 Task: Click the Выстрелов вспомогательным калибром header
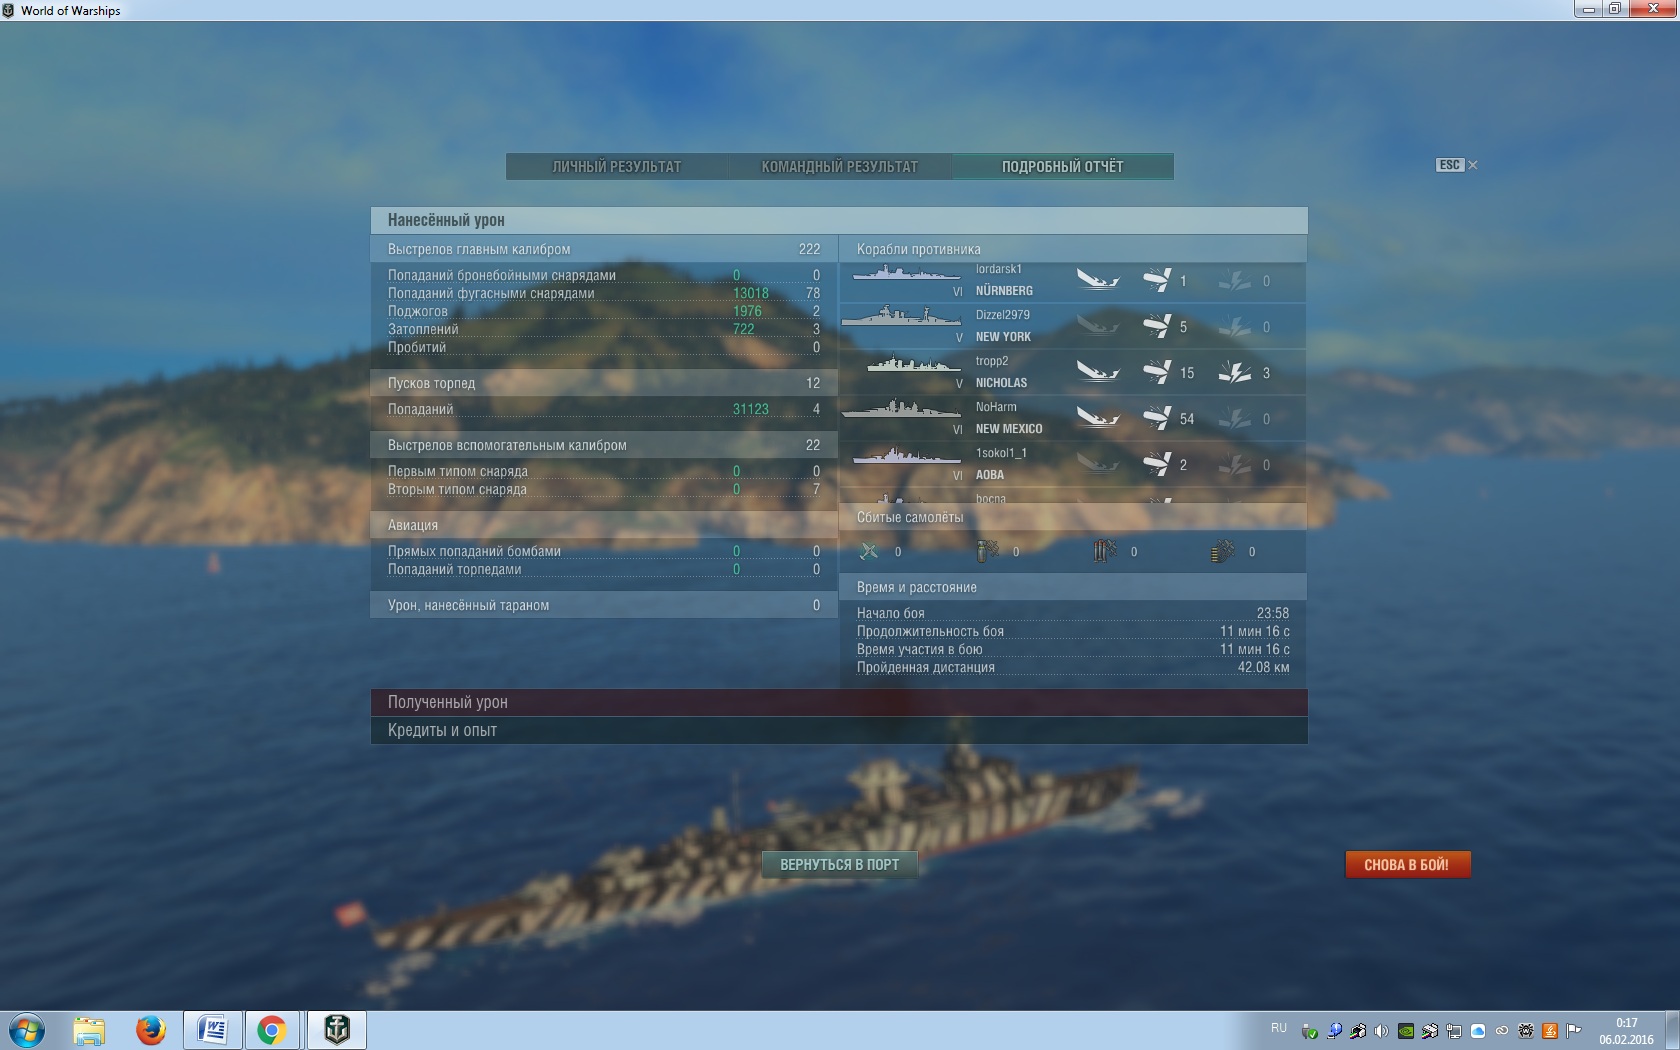click(x=604, y=445)
